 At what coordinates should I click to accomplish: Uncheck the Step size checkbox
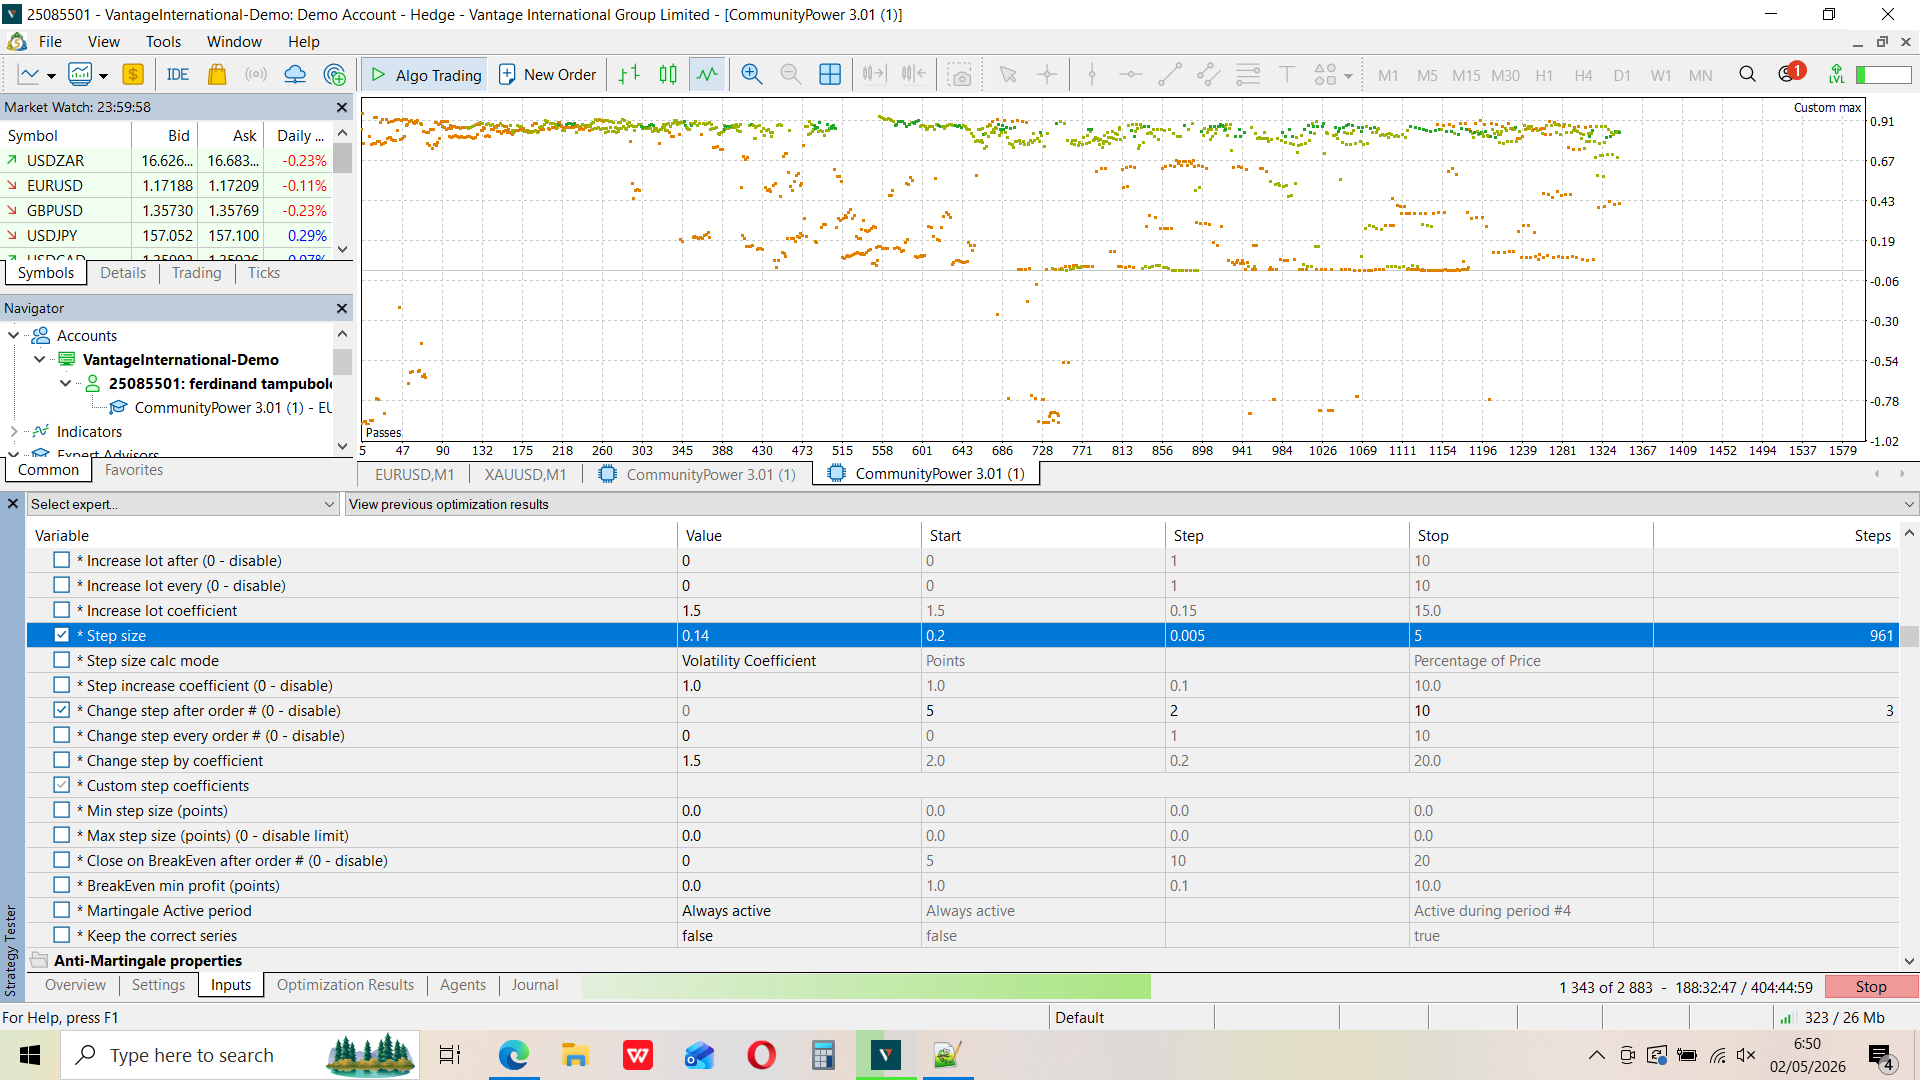[x=62, y=635]
